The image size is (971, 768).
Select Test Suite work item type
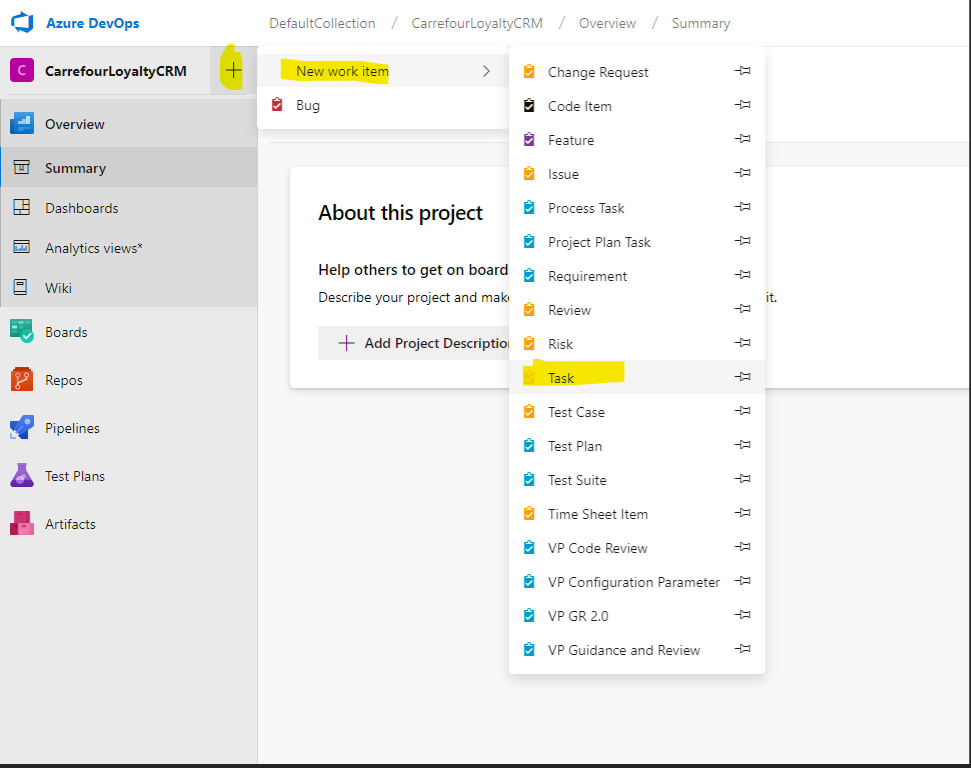tap(637, 479)
